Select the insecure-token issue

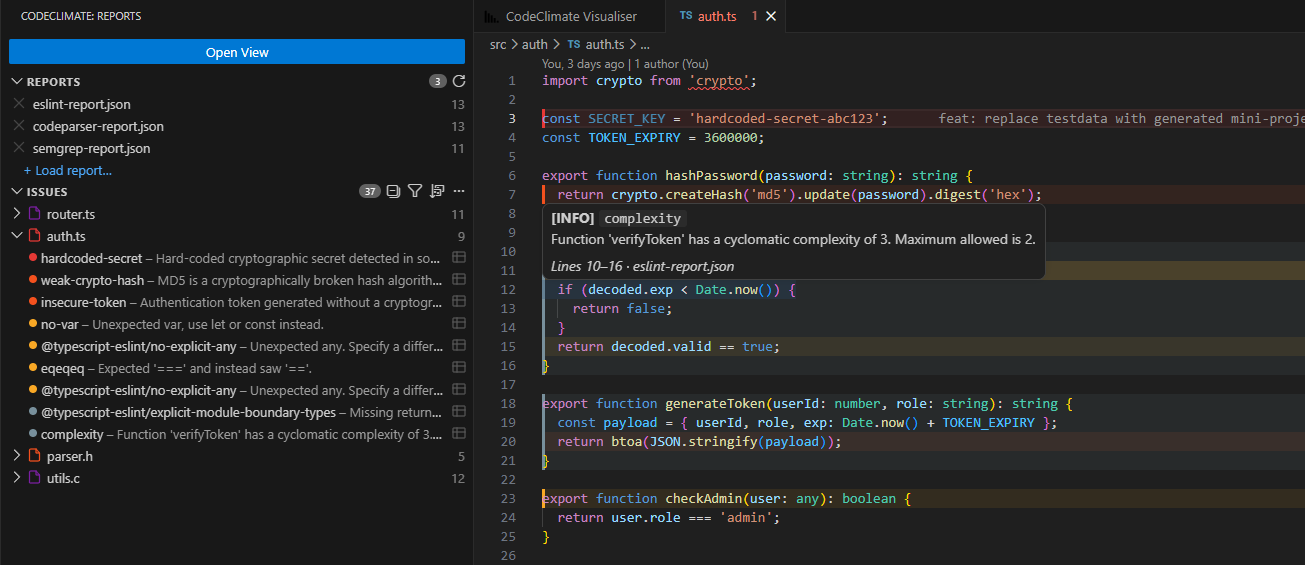(237, 302)
